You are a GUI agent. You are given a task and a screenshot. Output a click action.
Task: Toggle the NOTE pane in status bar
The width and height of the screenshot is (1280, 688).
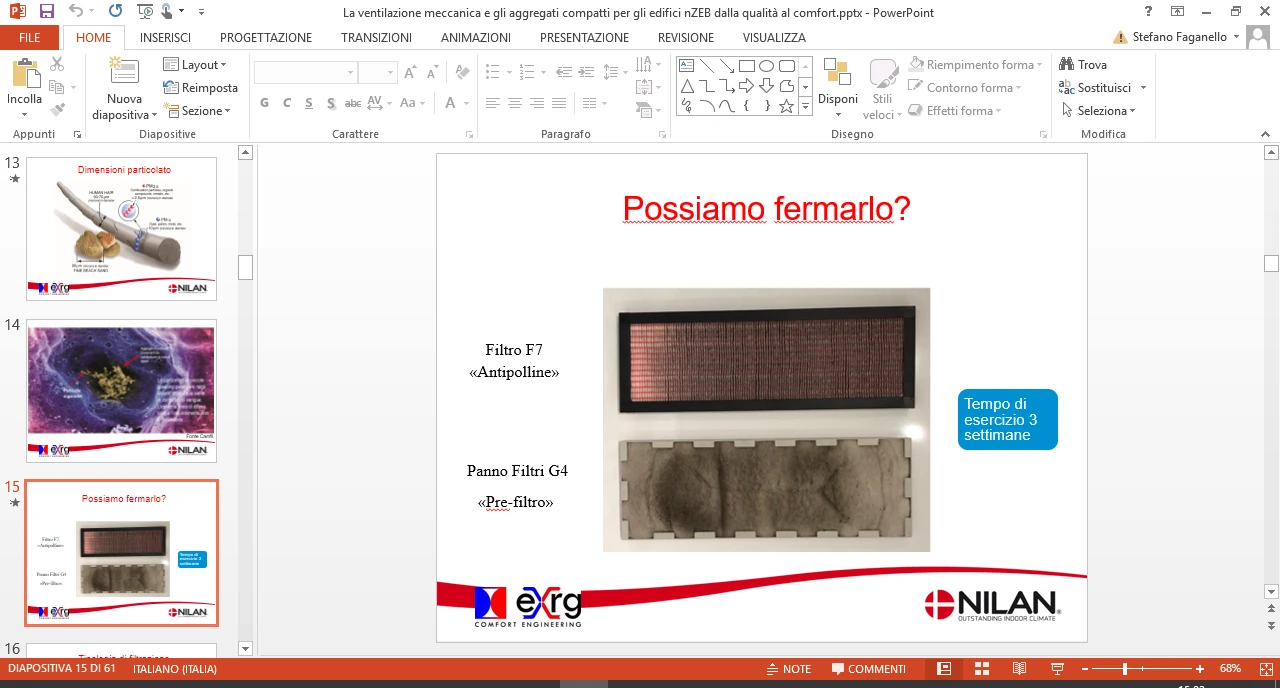pos(789,669)
